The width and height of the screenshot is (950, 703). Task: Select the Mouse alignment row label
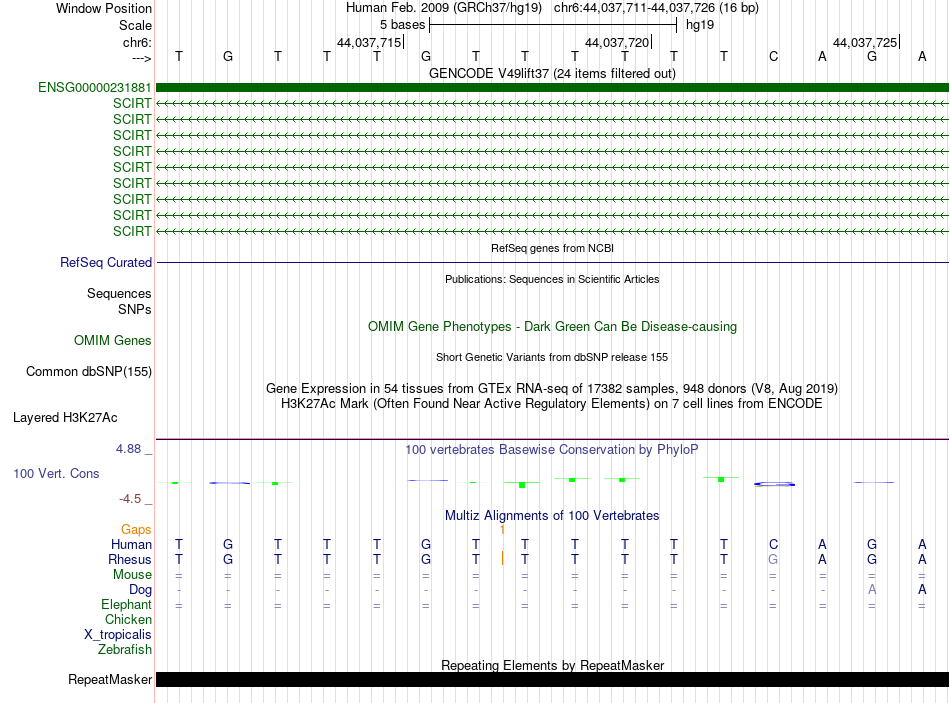click(x=132, y=575)
